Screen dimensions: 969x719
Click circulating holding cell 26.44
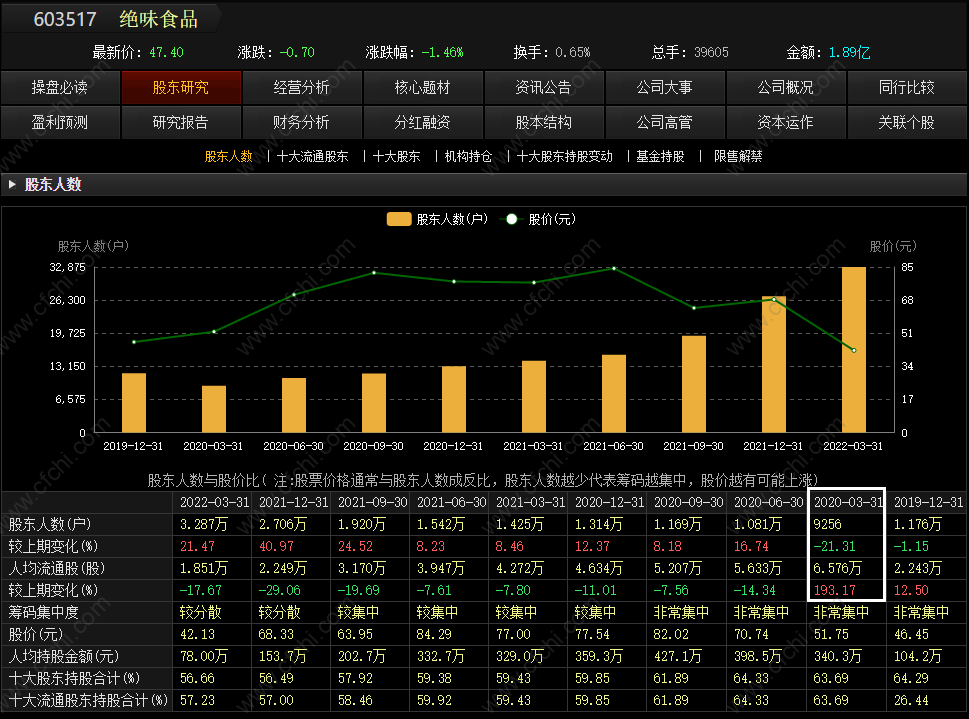coord(911,700)
